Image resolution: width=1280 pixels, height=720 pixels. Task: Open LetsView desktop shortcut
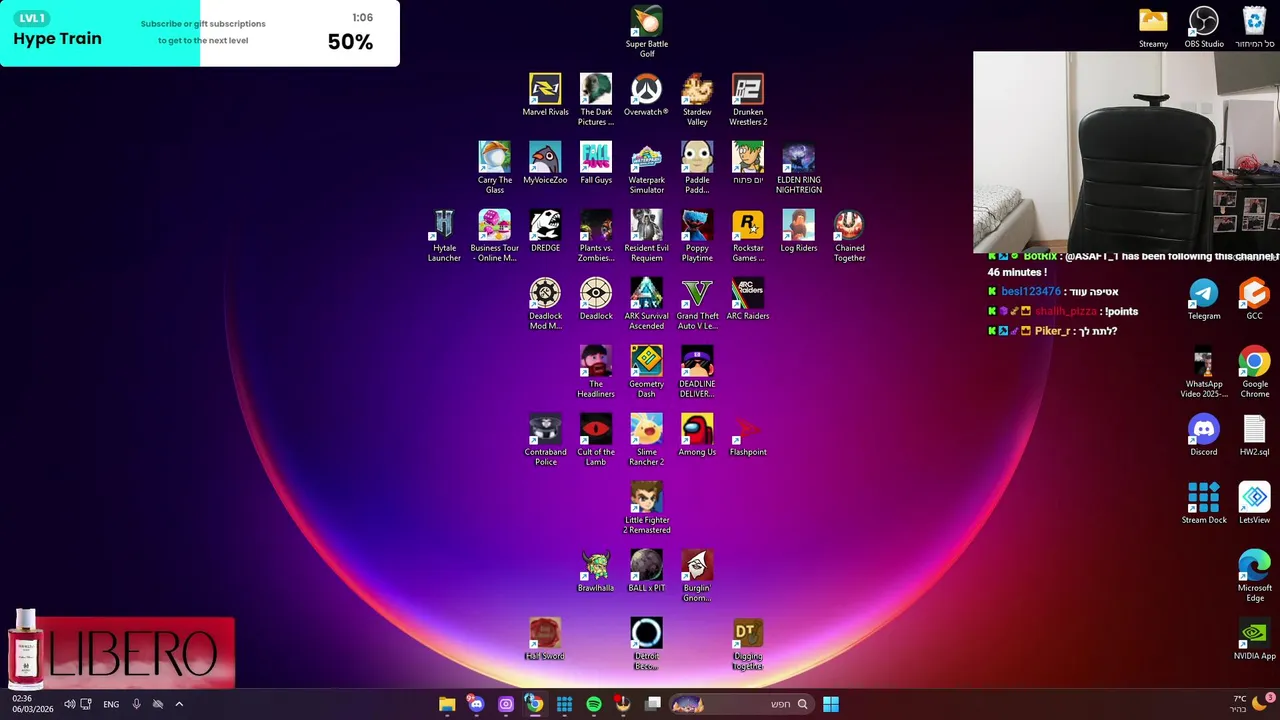1254,503
